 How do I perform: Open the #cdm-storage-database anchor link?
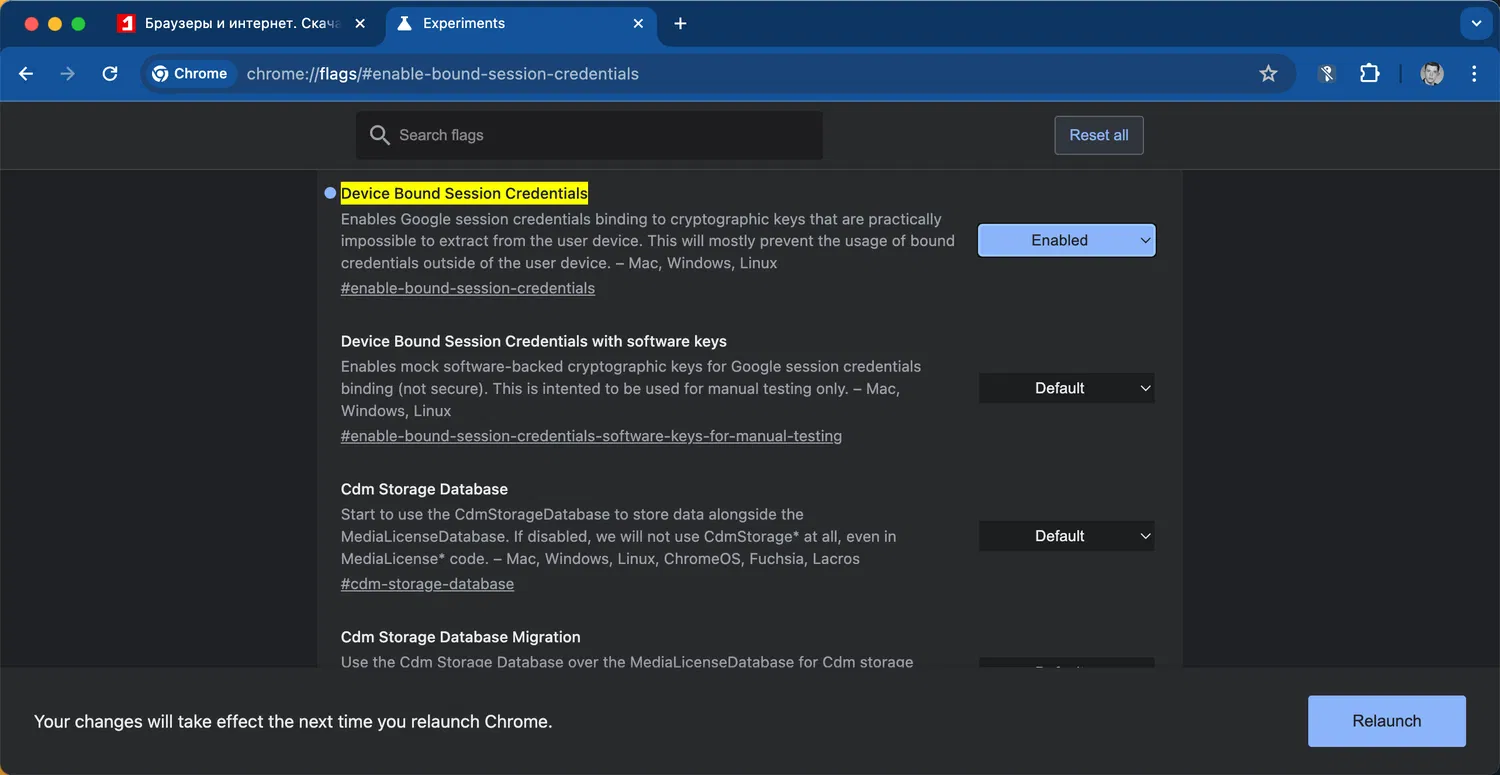click(427, 584)
